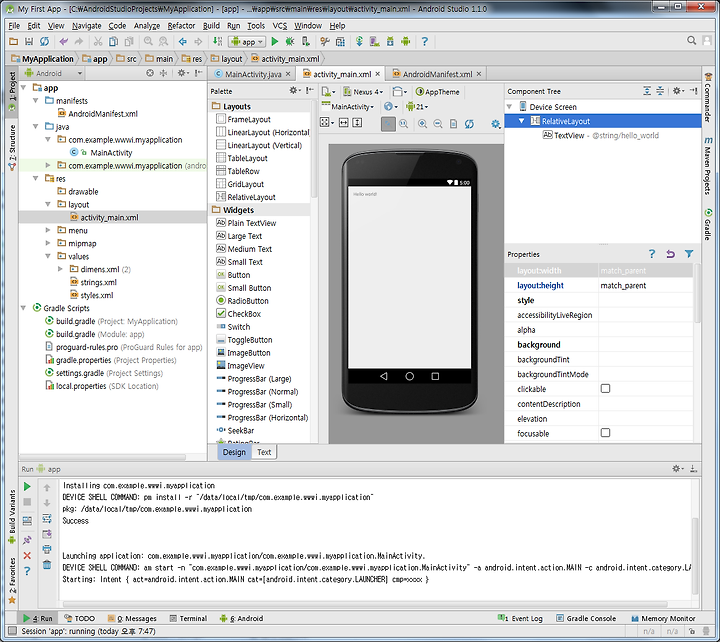Click the Synchronize refresh icon in main toolbar
This screenshot has width=720, height=642.
click(44, 41)
